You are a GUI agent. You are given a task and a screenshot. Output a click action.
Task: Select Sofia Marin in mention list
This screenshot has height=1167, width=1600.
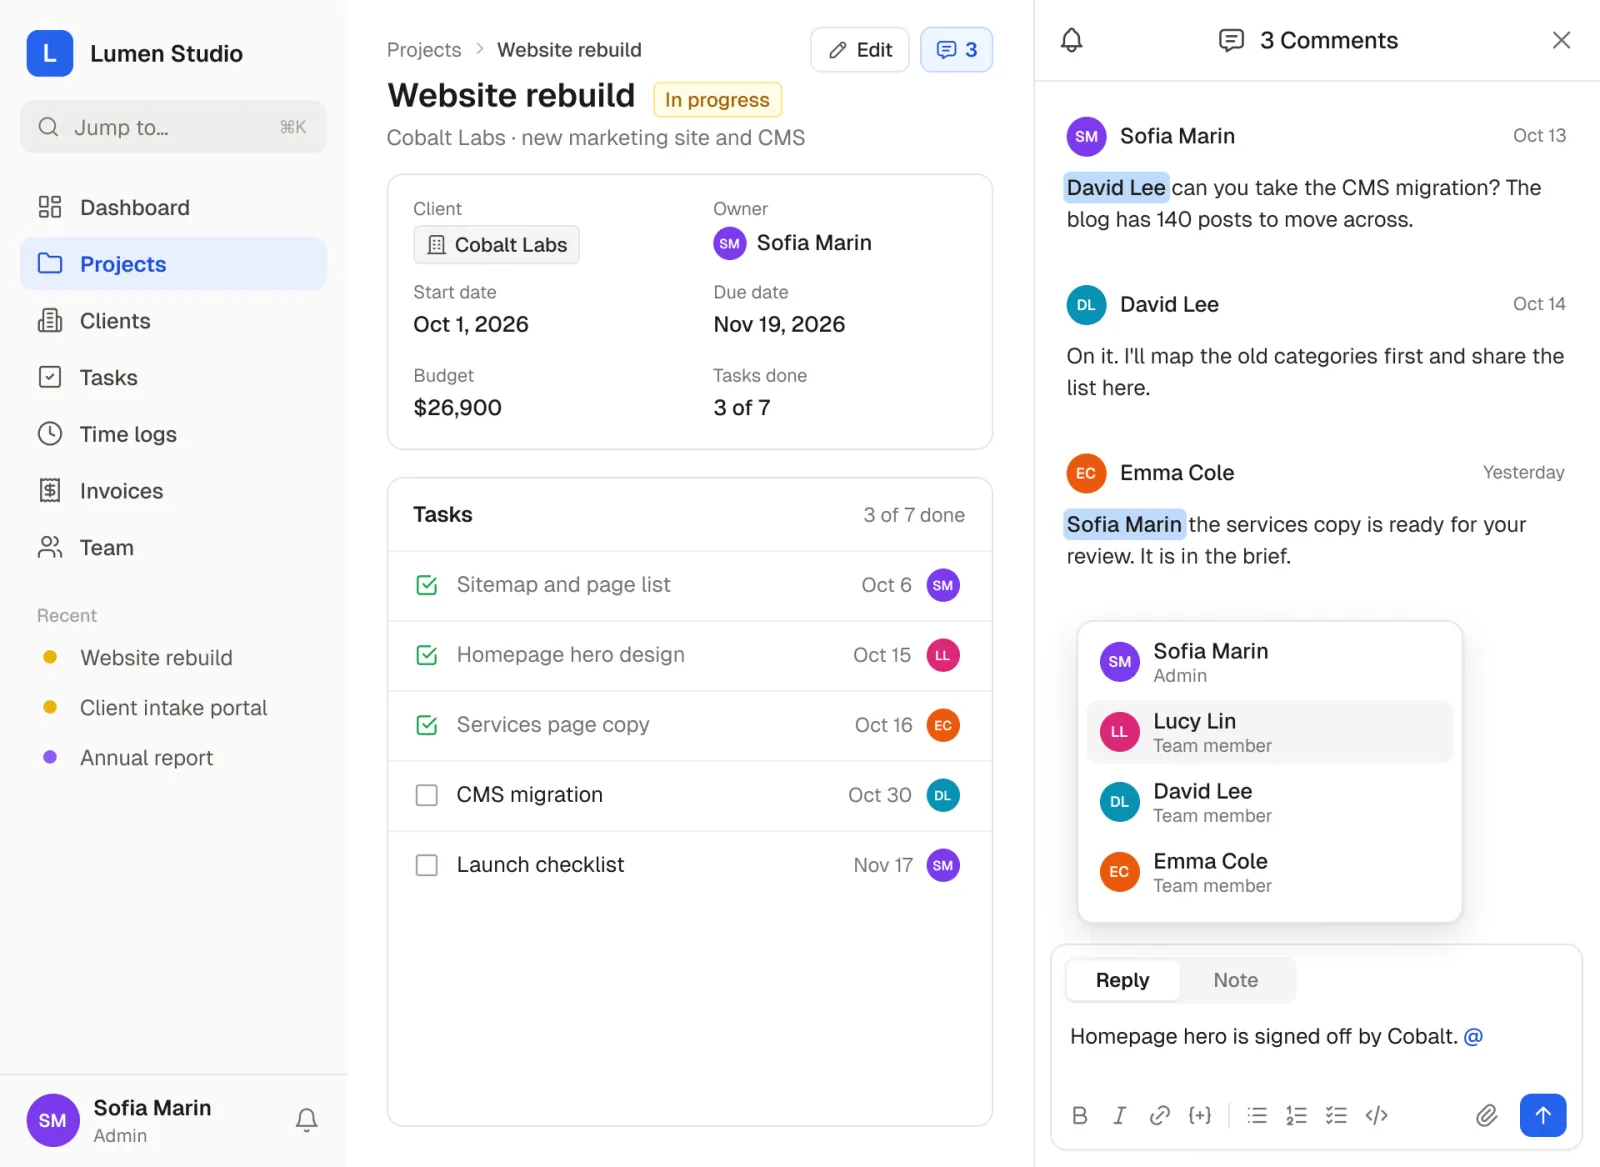coord(1269,662)
